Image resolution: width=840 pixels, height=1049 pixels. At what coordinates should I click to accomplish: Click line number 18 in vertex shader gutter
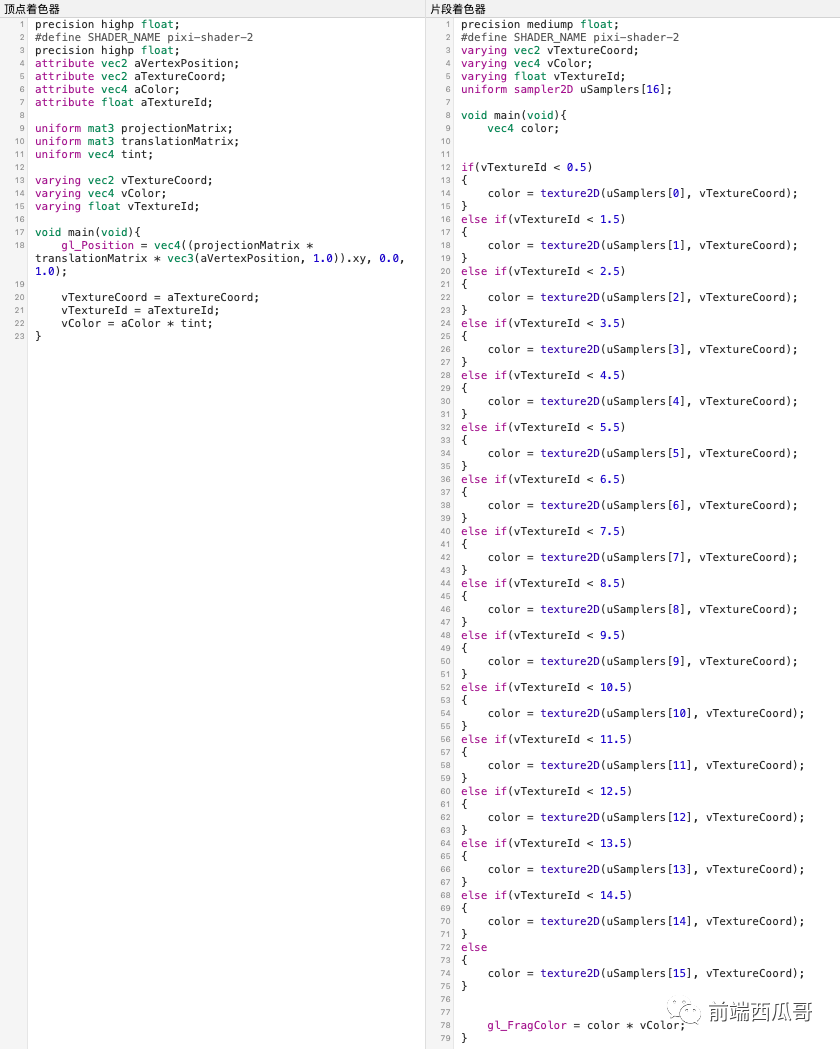[x=19, y=246]
